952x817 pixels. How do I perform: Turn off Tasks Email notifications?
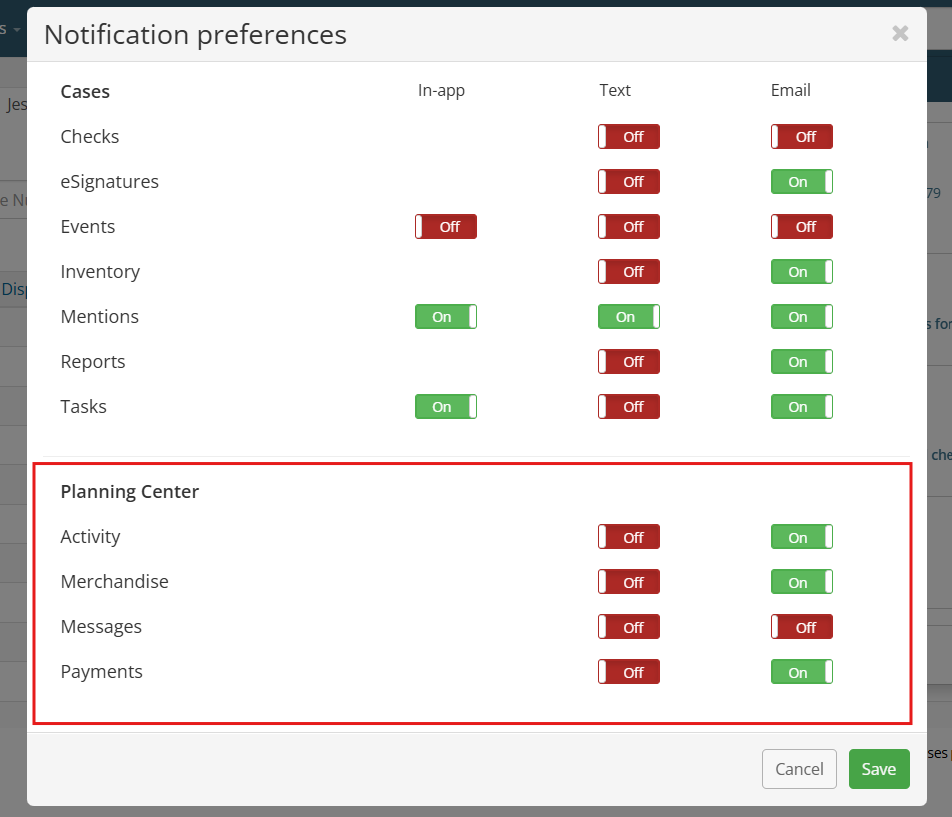801,406
